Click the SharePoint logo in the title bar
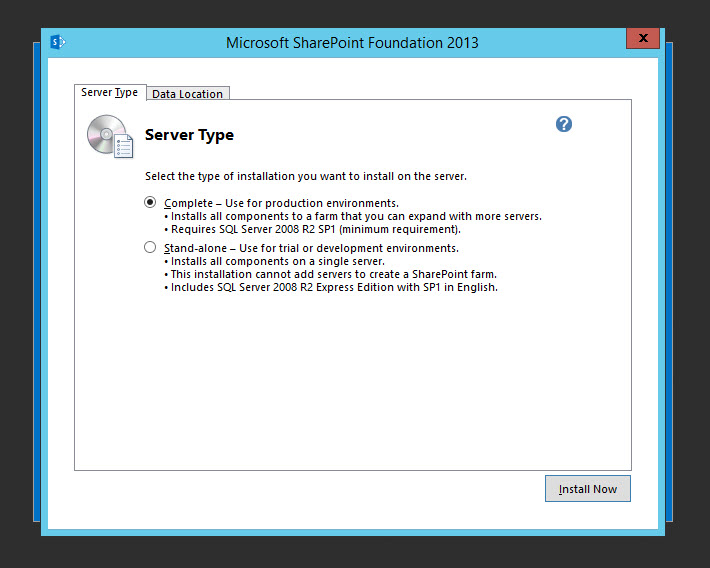The width and height of the screenshot is (710, 568). pos(58,42)
